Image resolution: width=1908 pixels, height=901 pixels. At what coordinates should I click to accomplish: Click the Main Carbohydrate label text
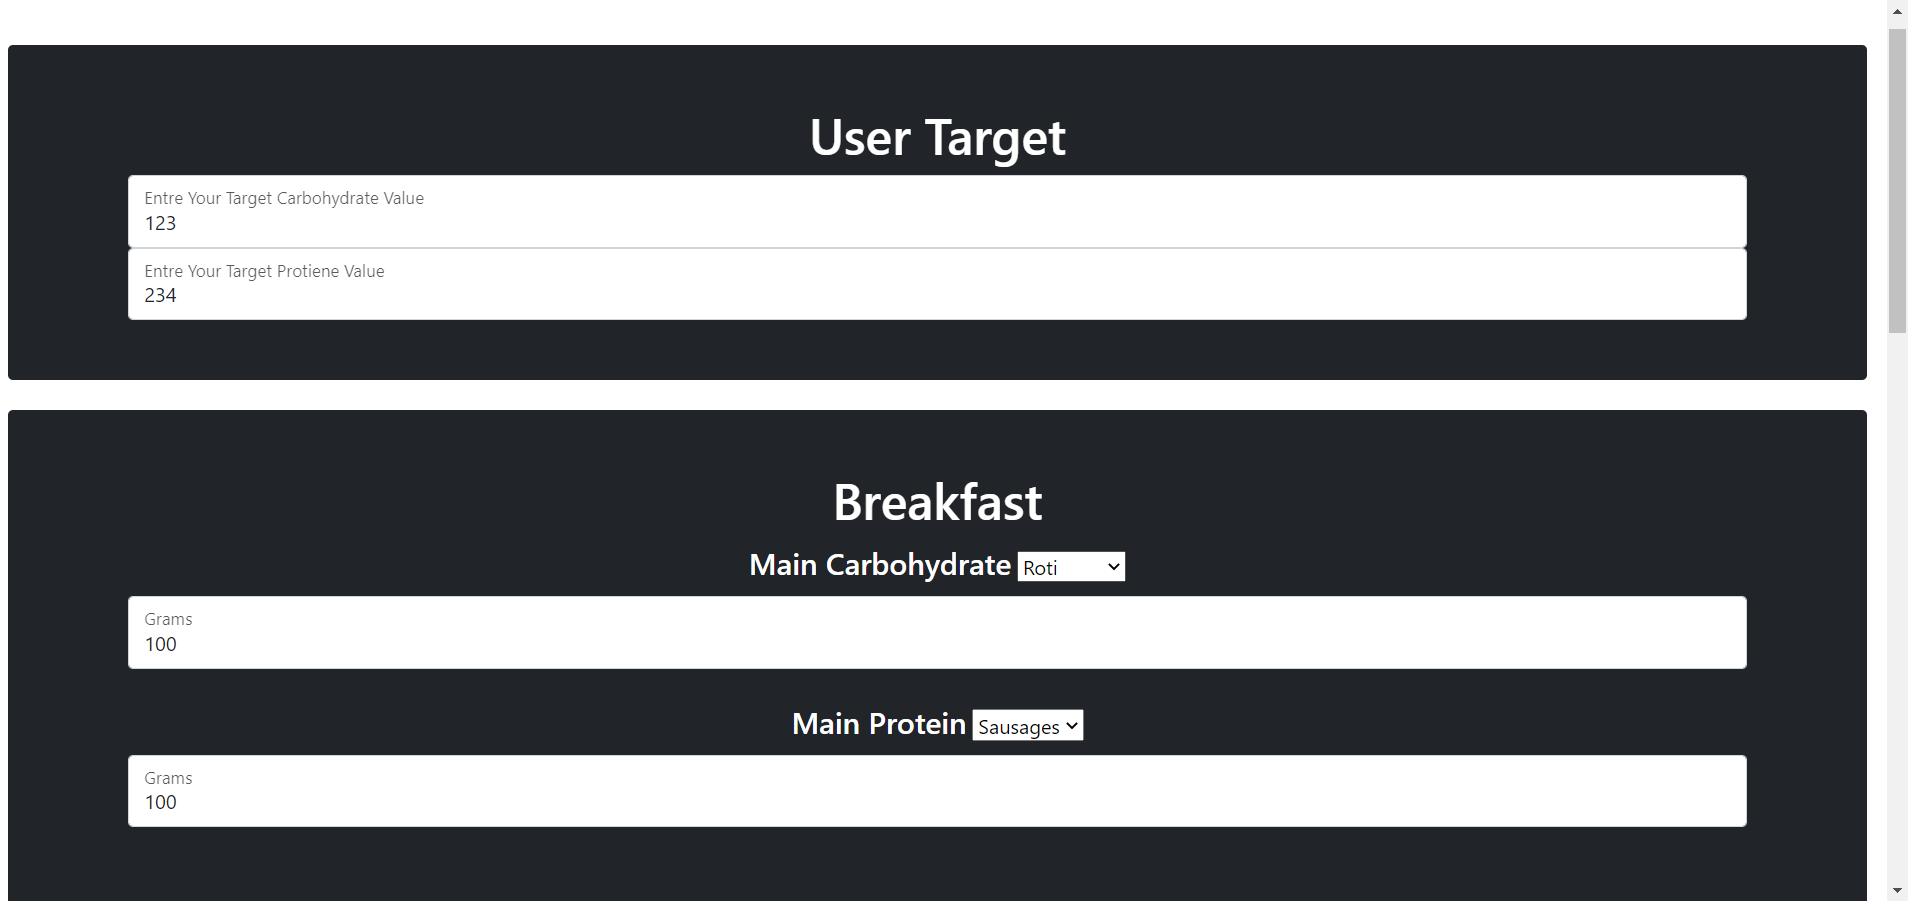pyautogui.click(x=879, y=565)
